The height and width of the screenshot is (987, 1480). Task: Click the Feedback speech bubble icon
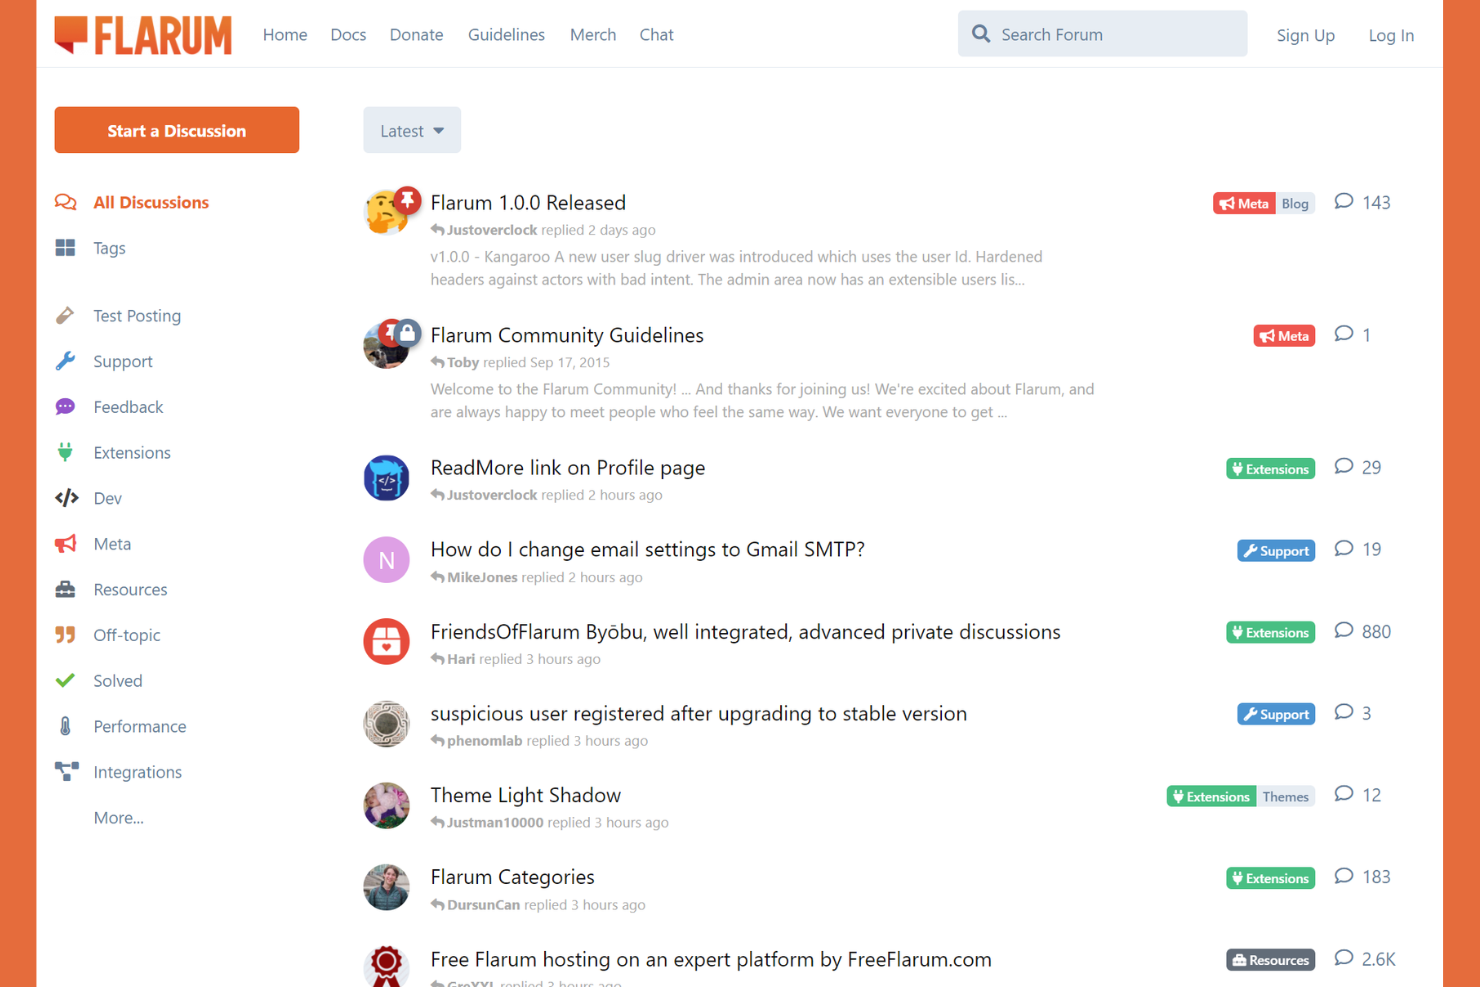(x=66, y=407)
